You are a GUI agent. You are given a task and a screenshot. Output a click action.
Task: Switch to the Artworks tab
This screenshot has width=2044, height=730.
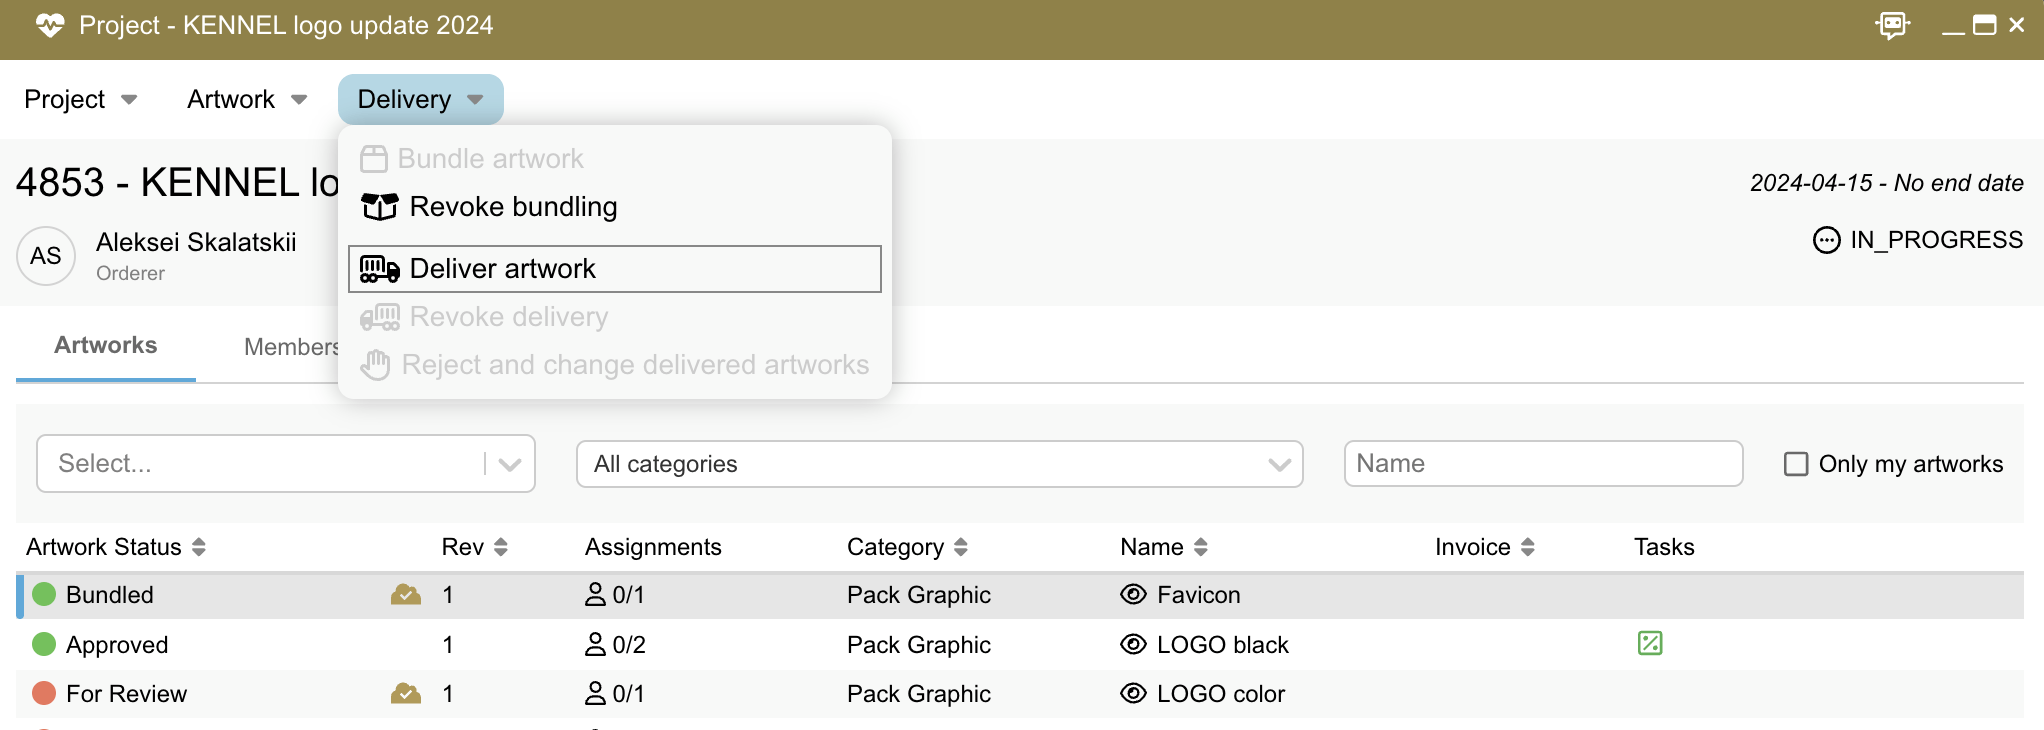point(106,345)
